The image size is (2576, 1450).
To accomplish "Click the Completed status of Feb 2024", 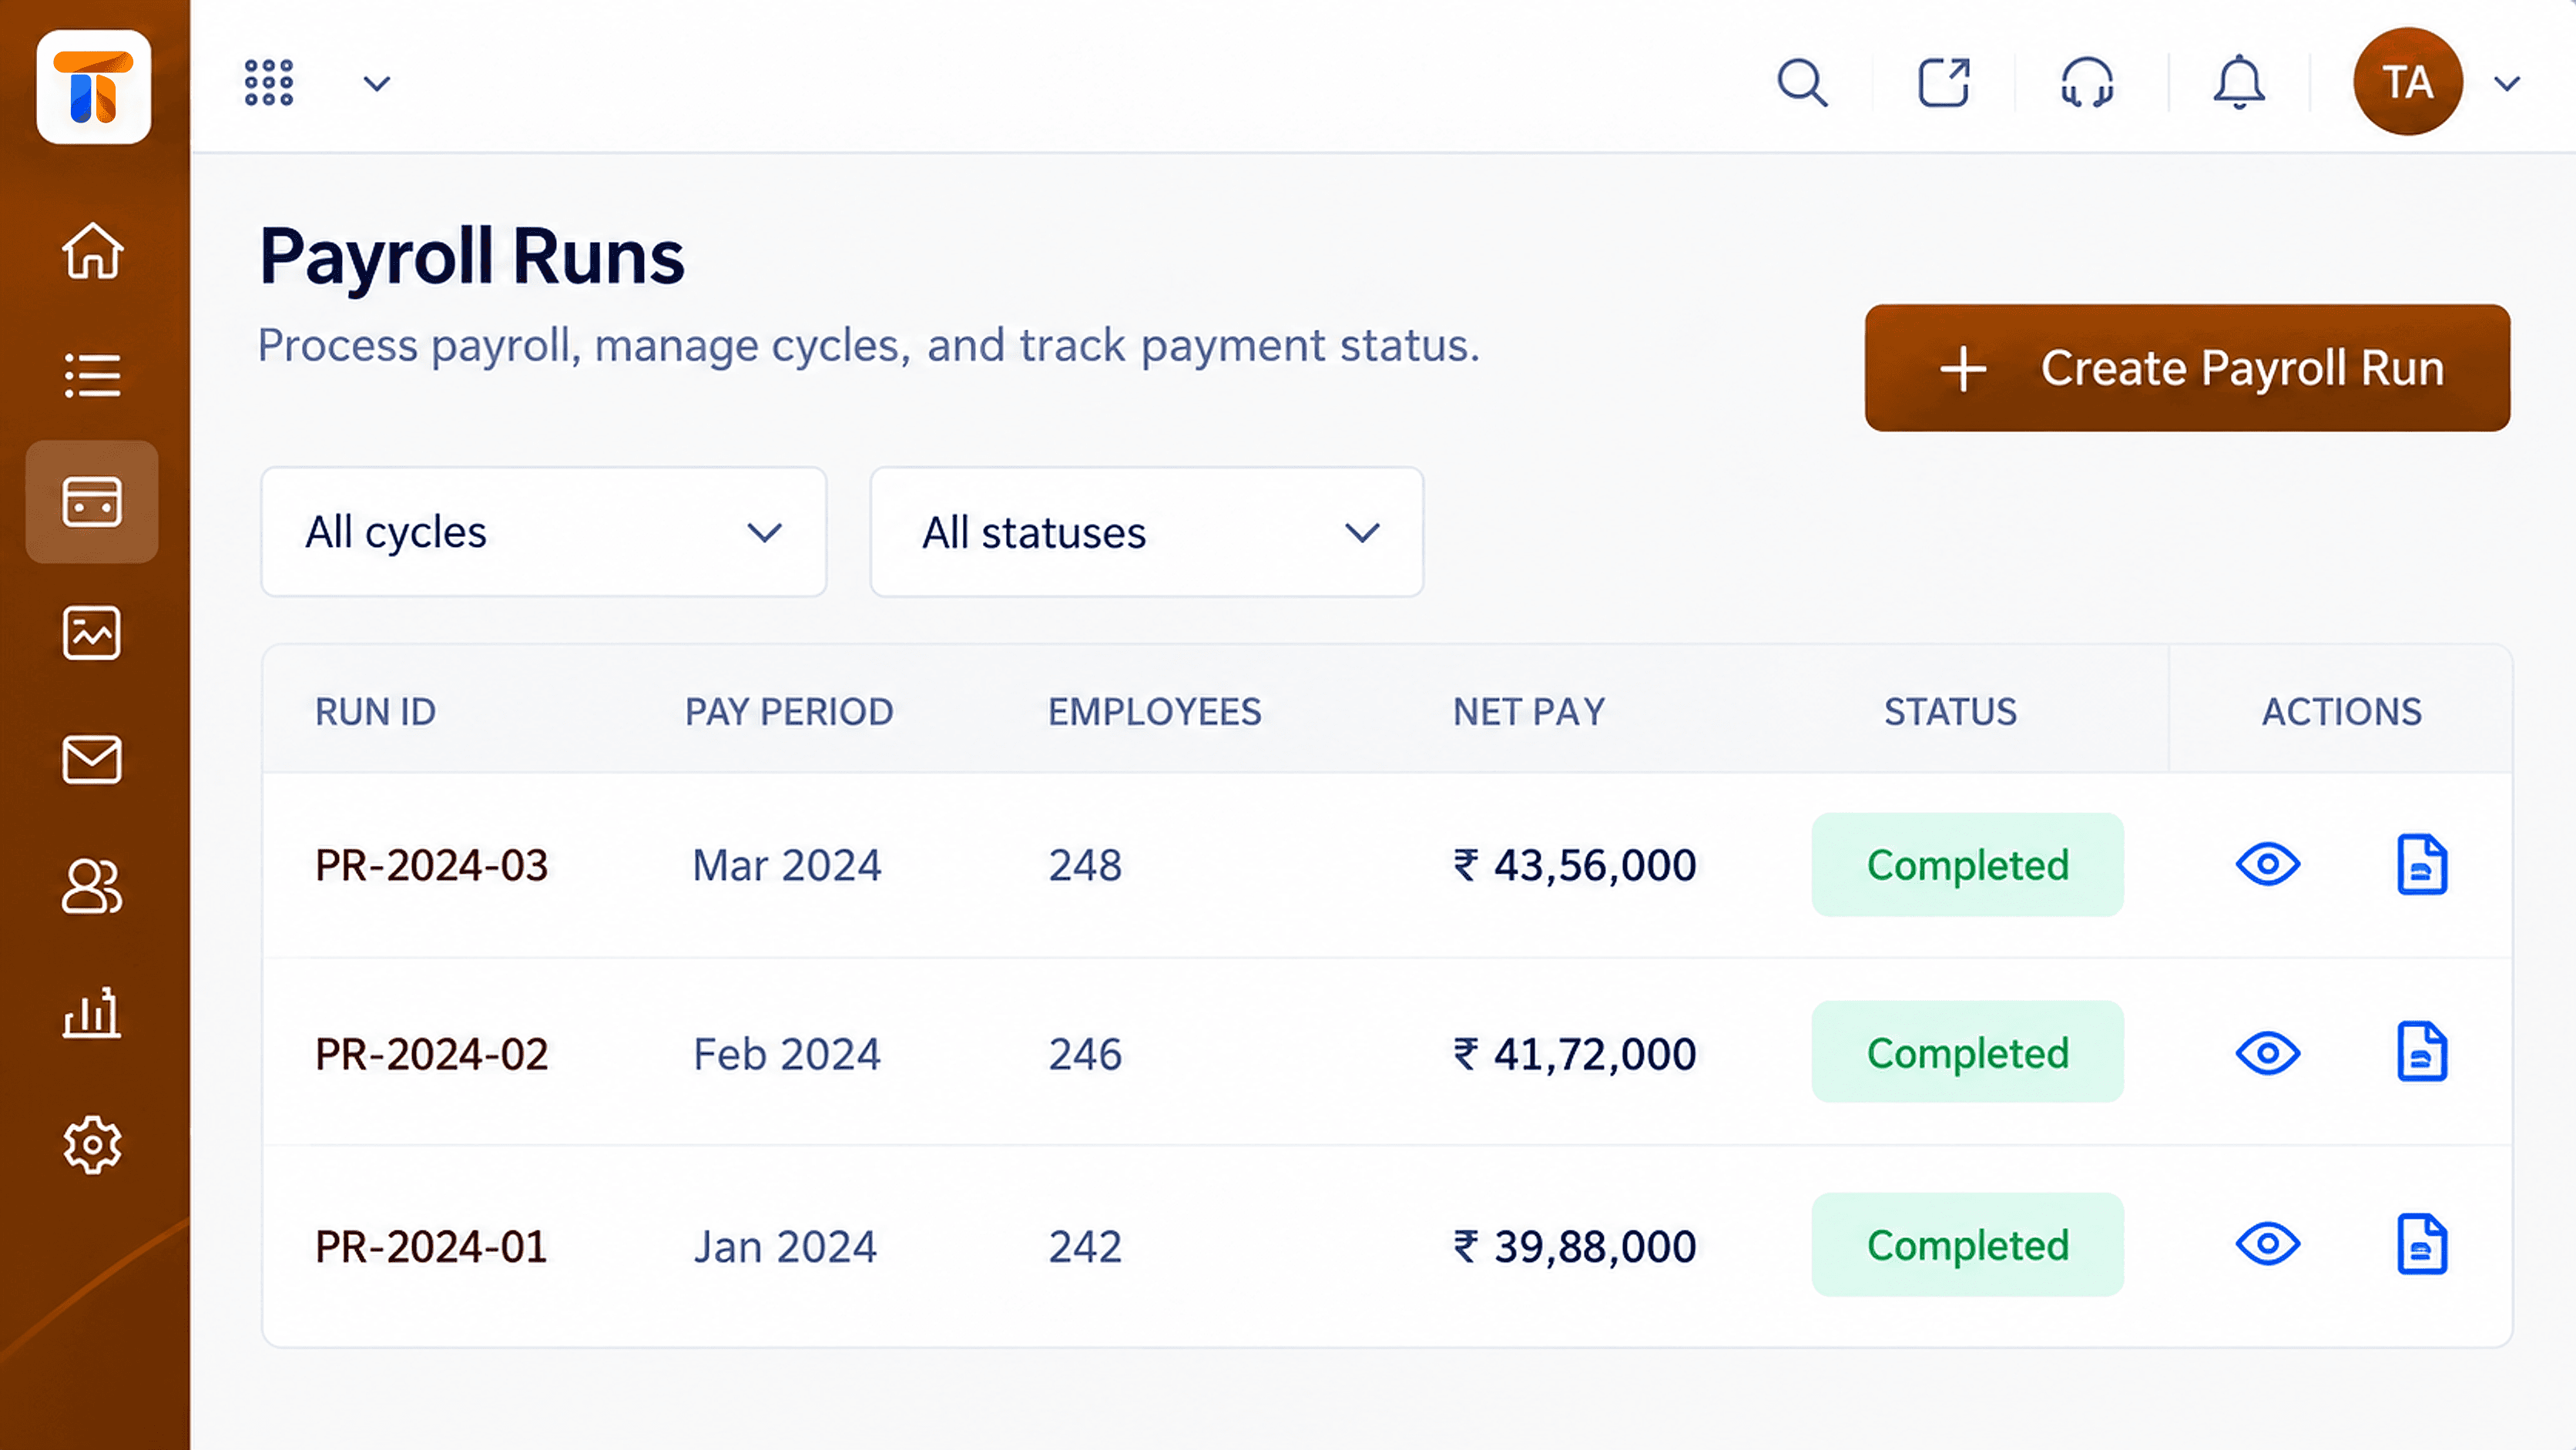I will [x=1967, y=1052].
